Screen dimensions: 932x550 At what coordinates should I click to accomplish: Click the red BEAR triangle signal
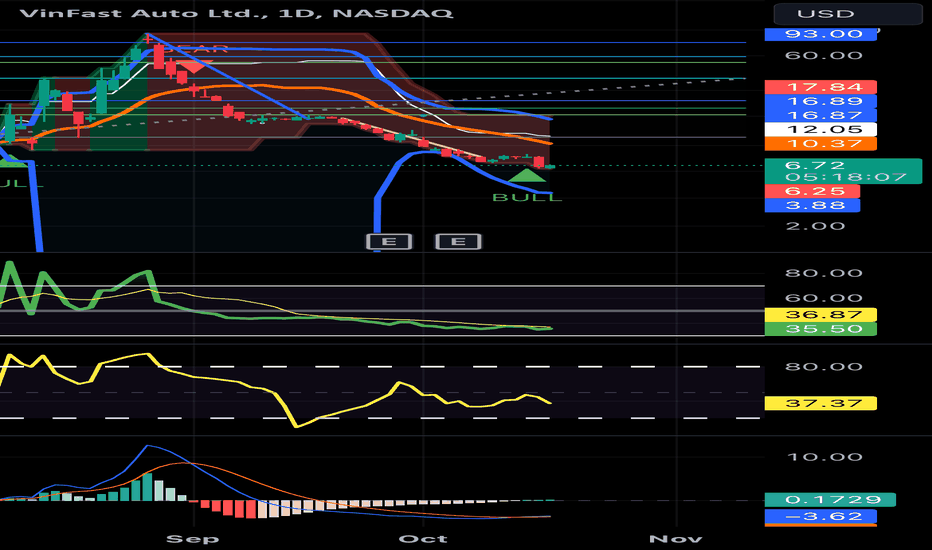pyautogui.click(x=193, y=67)
